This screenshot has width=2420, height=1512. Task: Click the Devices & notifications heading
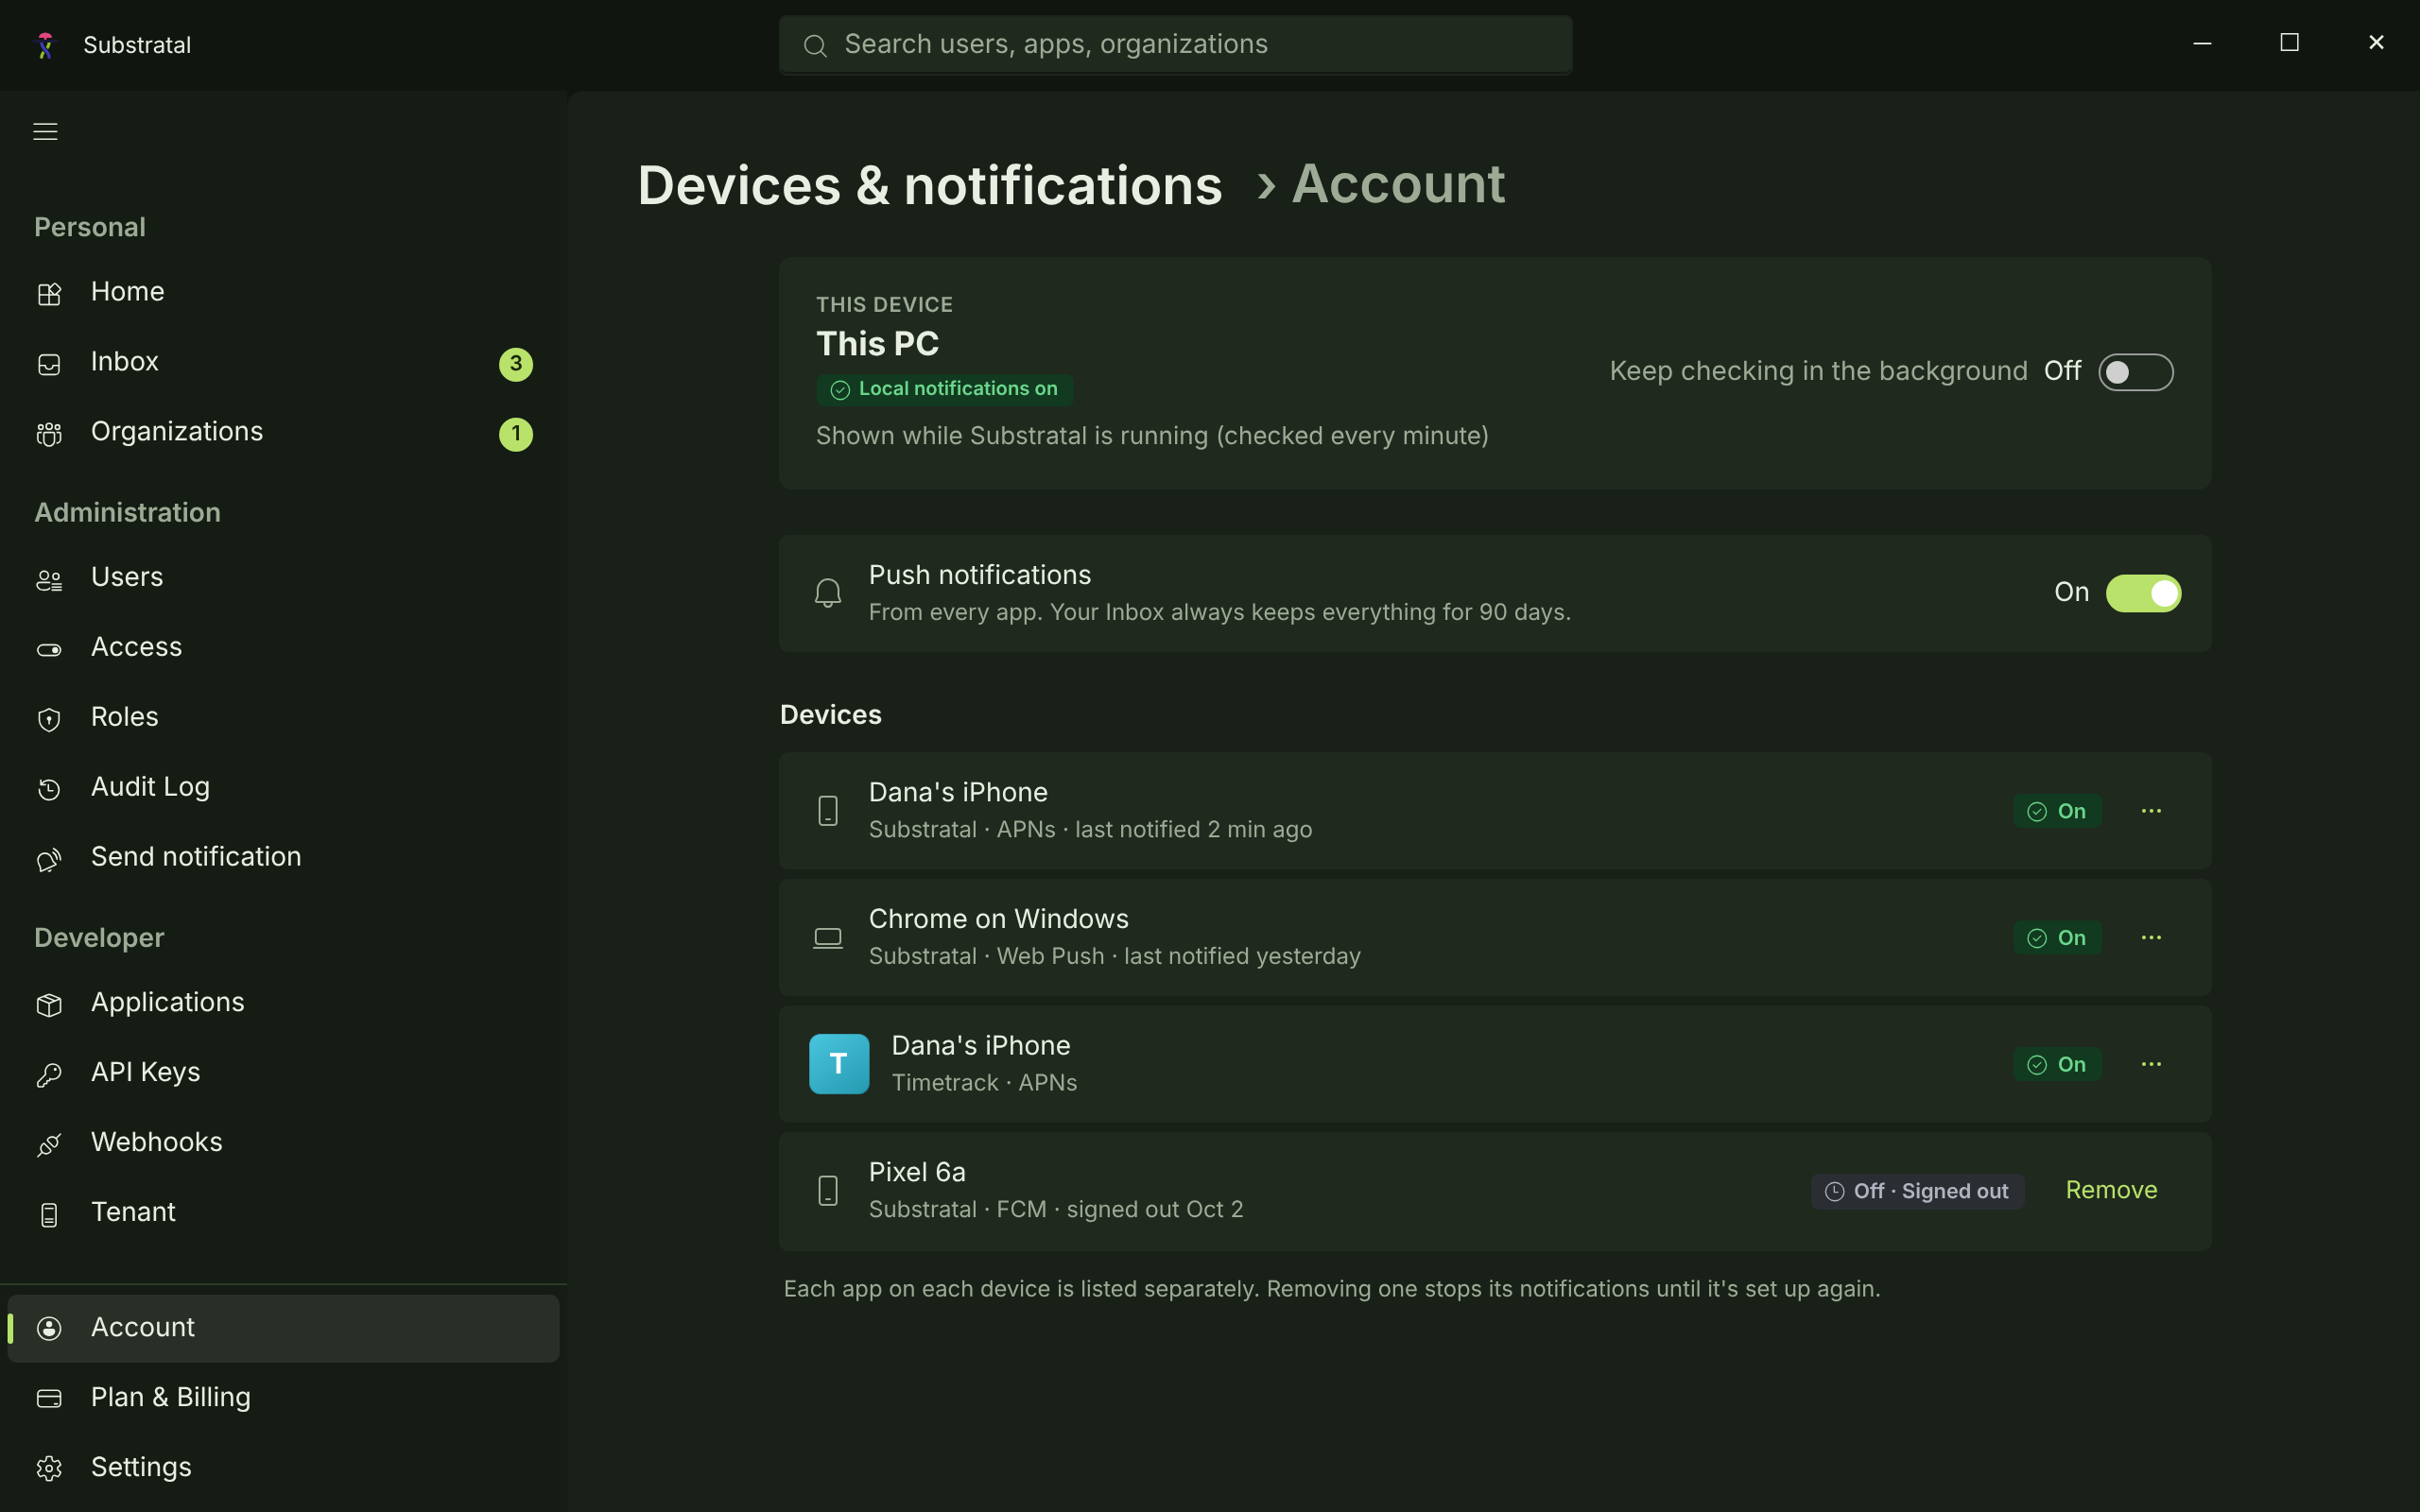pyautogui.click(x=930, y=186)
